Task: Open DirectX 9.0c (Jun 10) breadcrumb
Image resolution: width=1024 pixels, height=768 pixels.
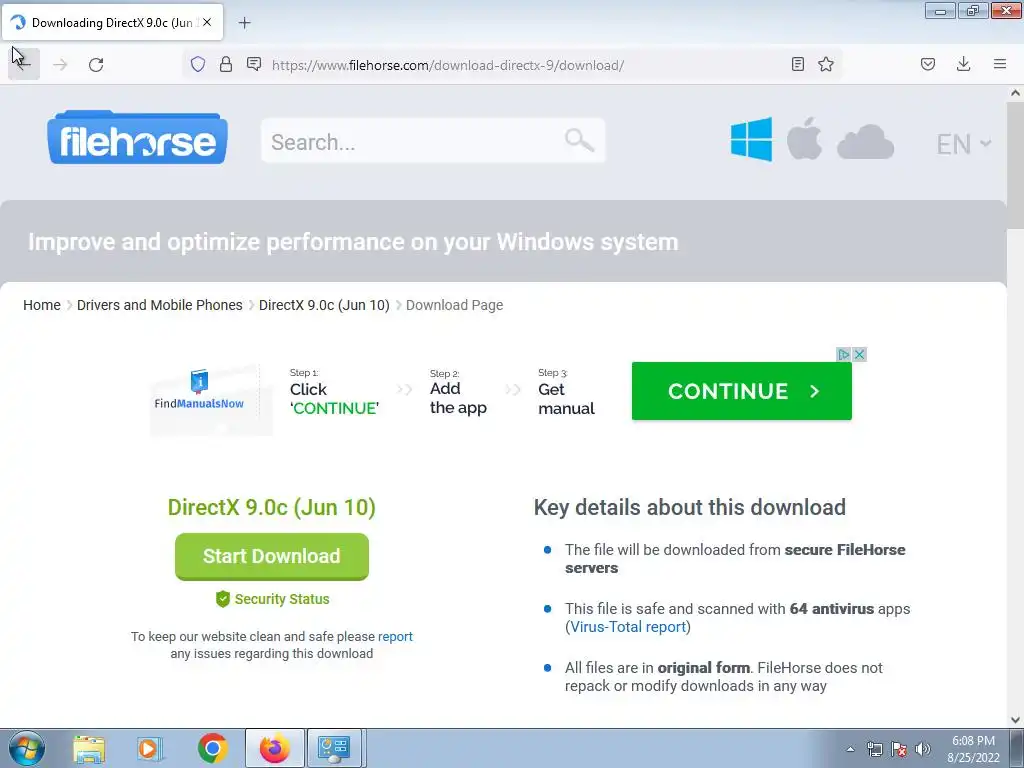Action: point(324,305)
